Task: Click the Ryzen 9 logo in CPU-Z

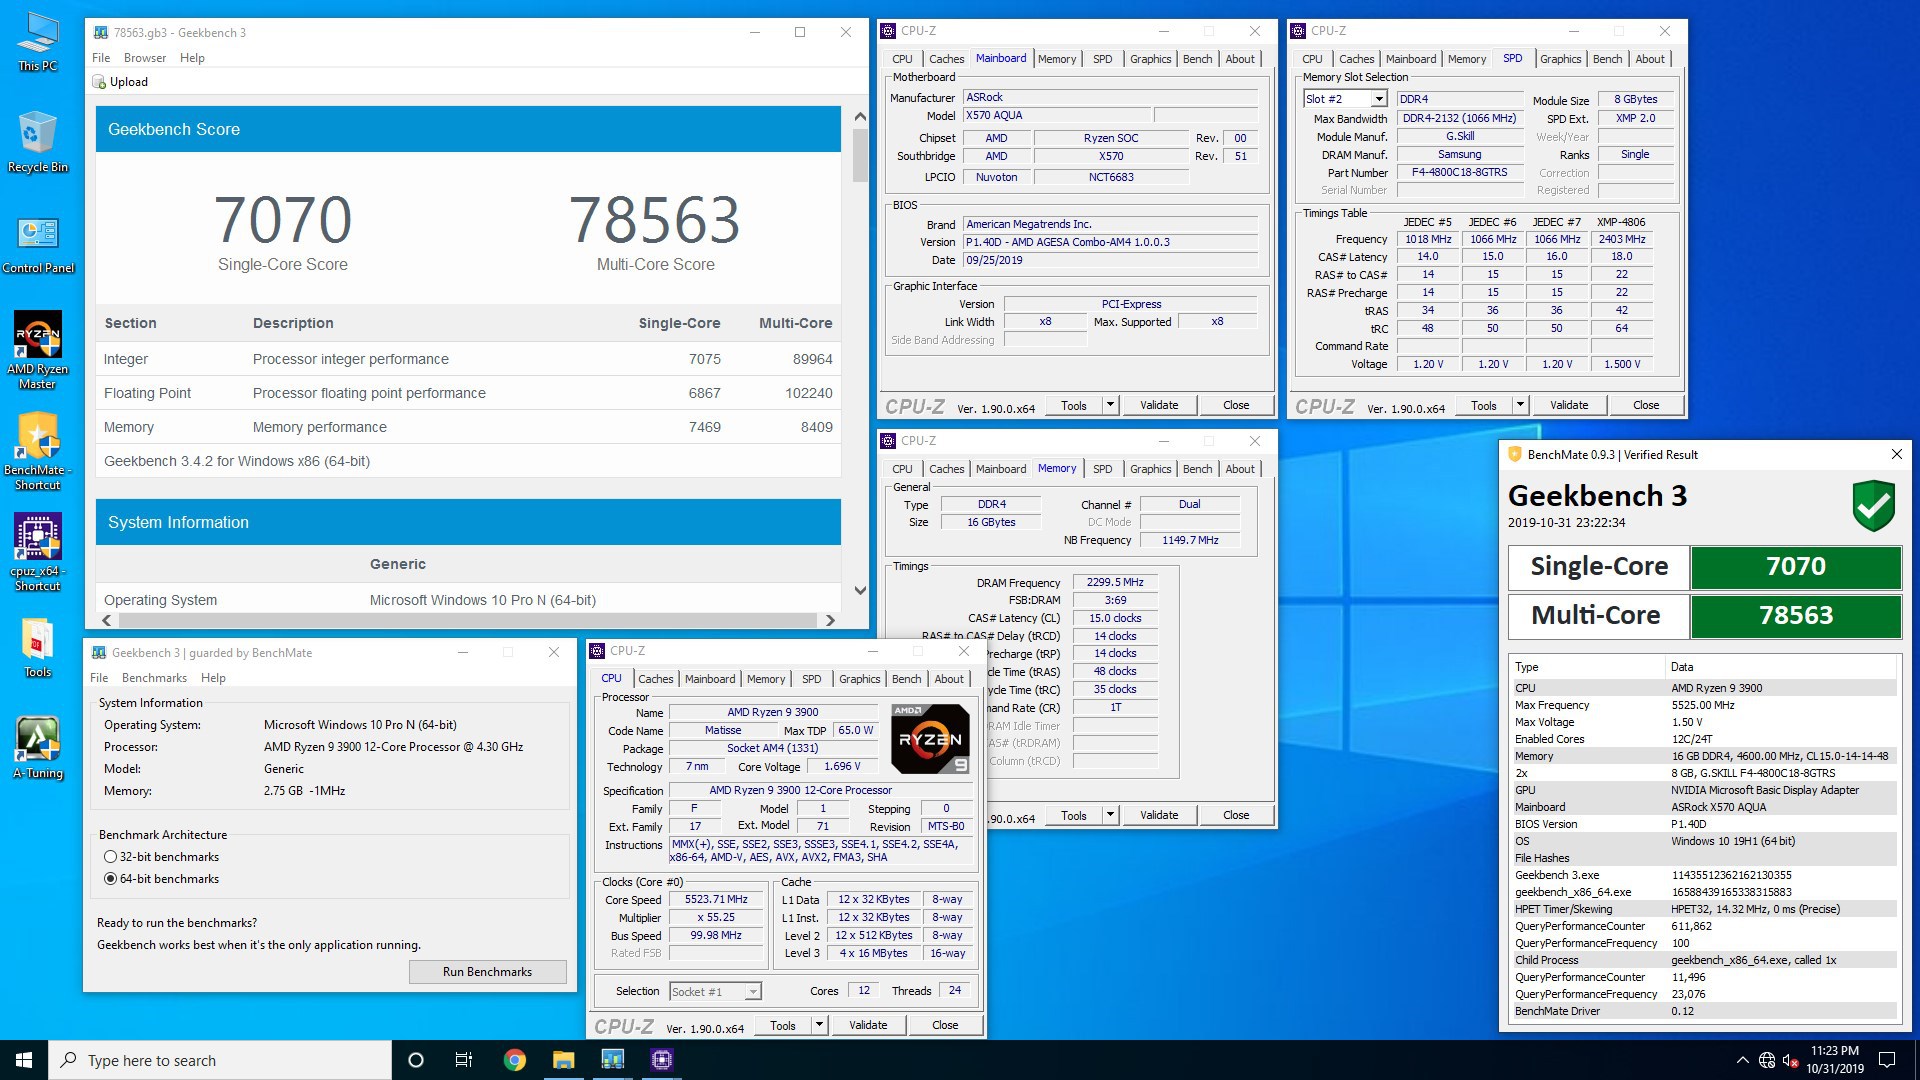Action: pyautogui.click(x=930, y=739)
